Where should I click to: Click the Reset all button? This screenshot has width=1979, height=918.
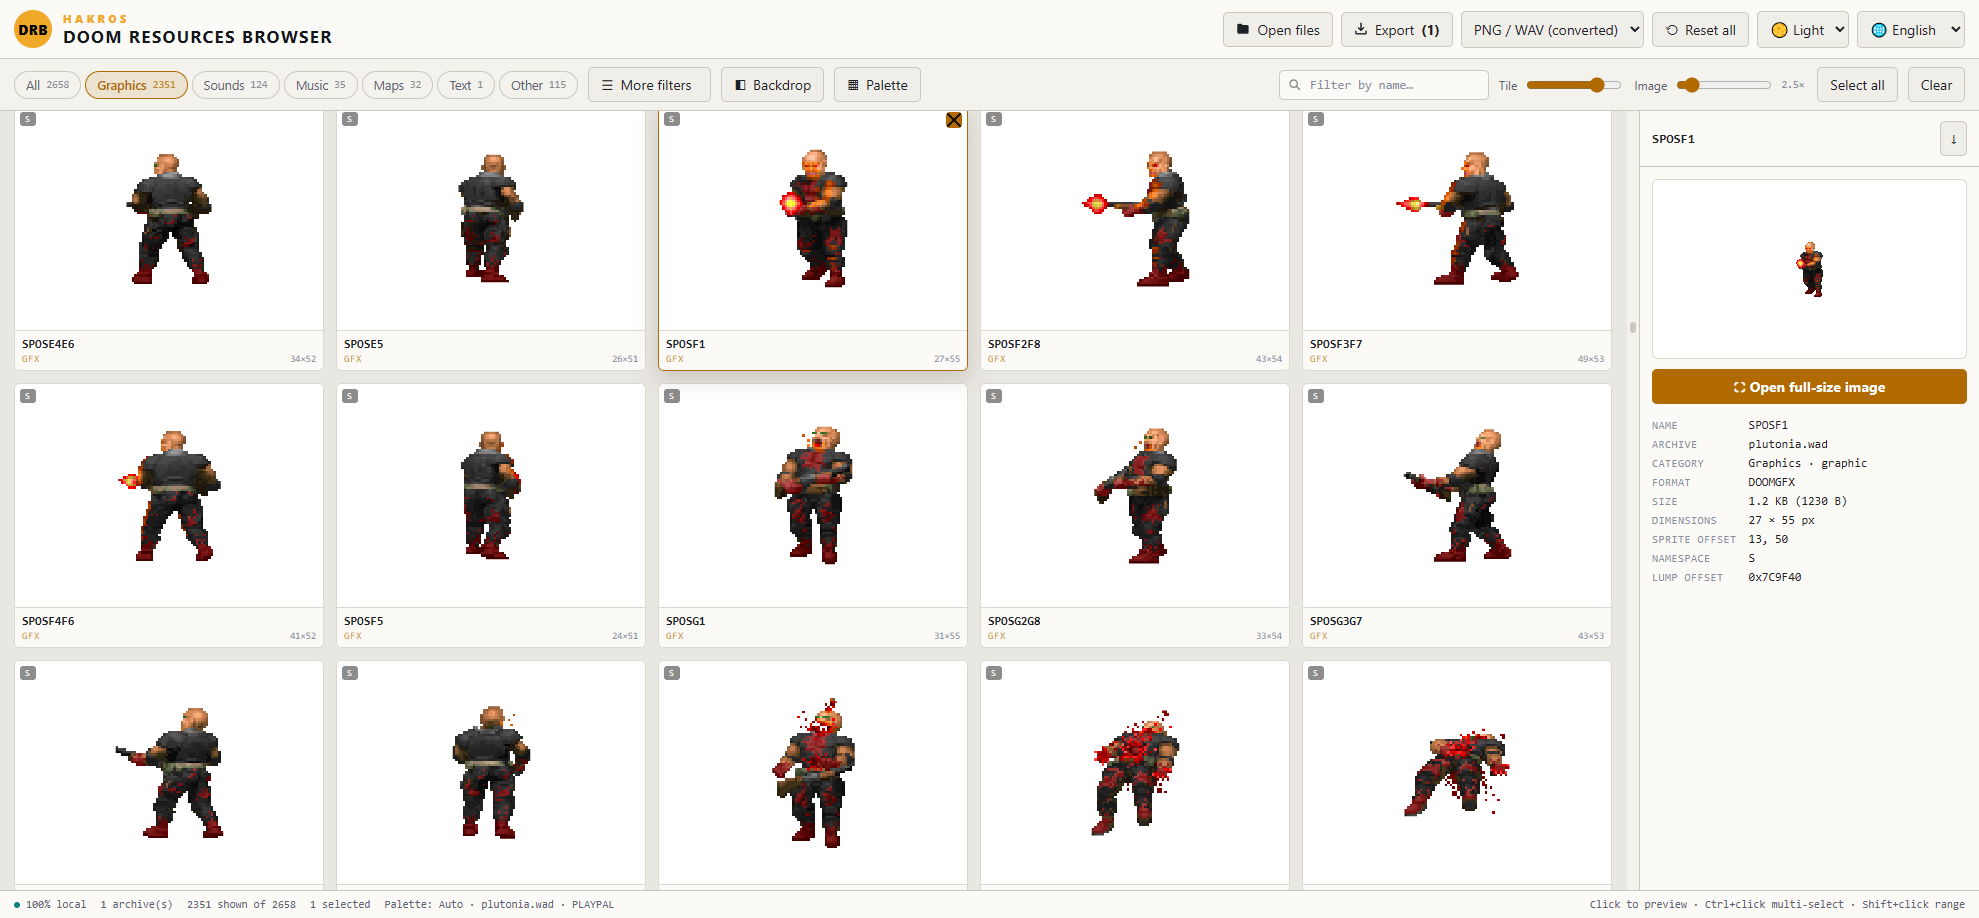[x=1700, y=30]
